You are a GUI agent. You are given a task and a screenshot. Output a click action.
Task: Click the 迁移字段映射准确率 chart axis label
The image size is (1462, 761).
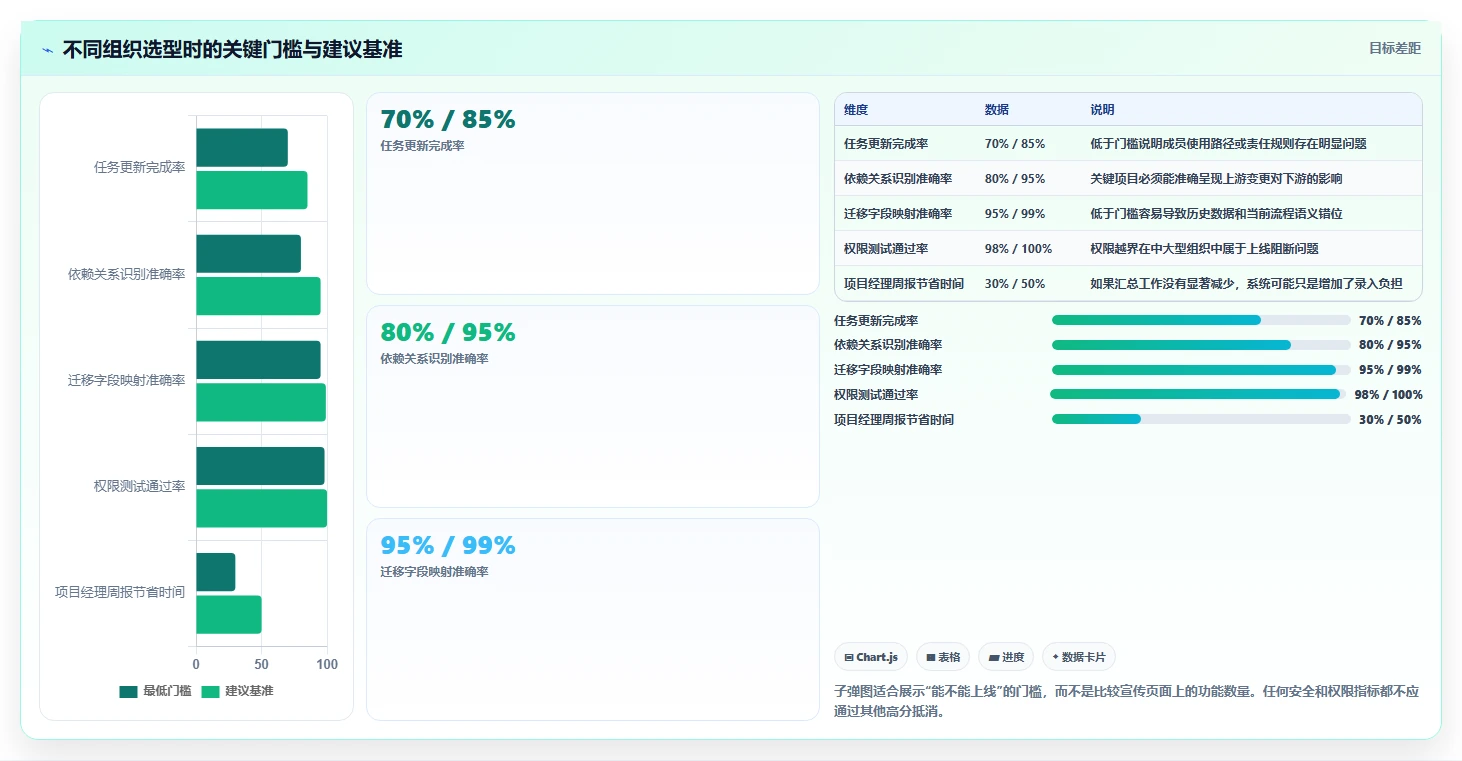pos(127,380)
